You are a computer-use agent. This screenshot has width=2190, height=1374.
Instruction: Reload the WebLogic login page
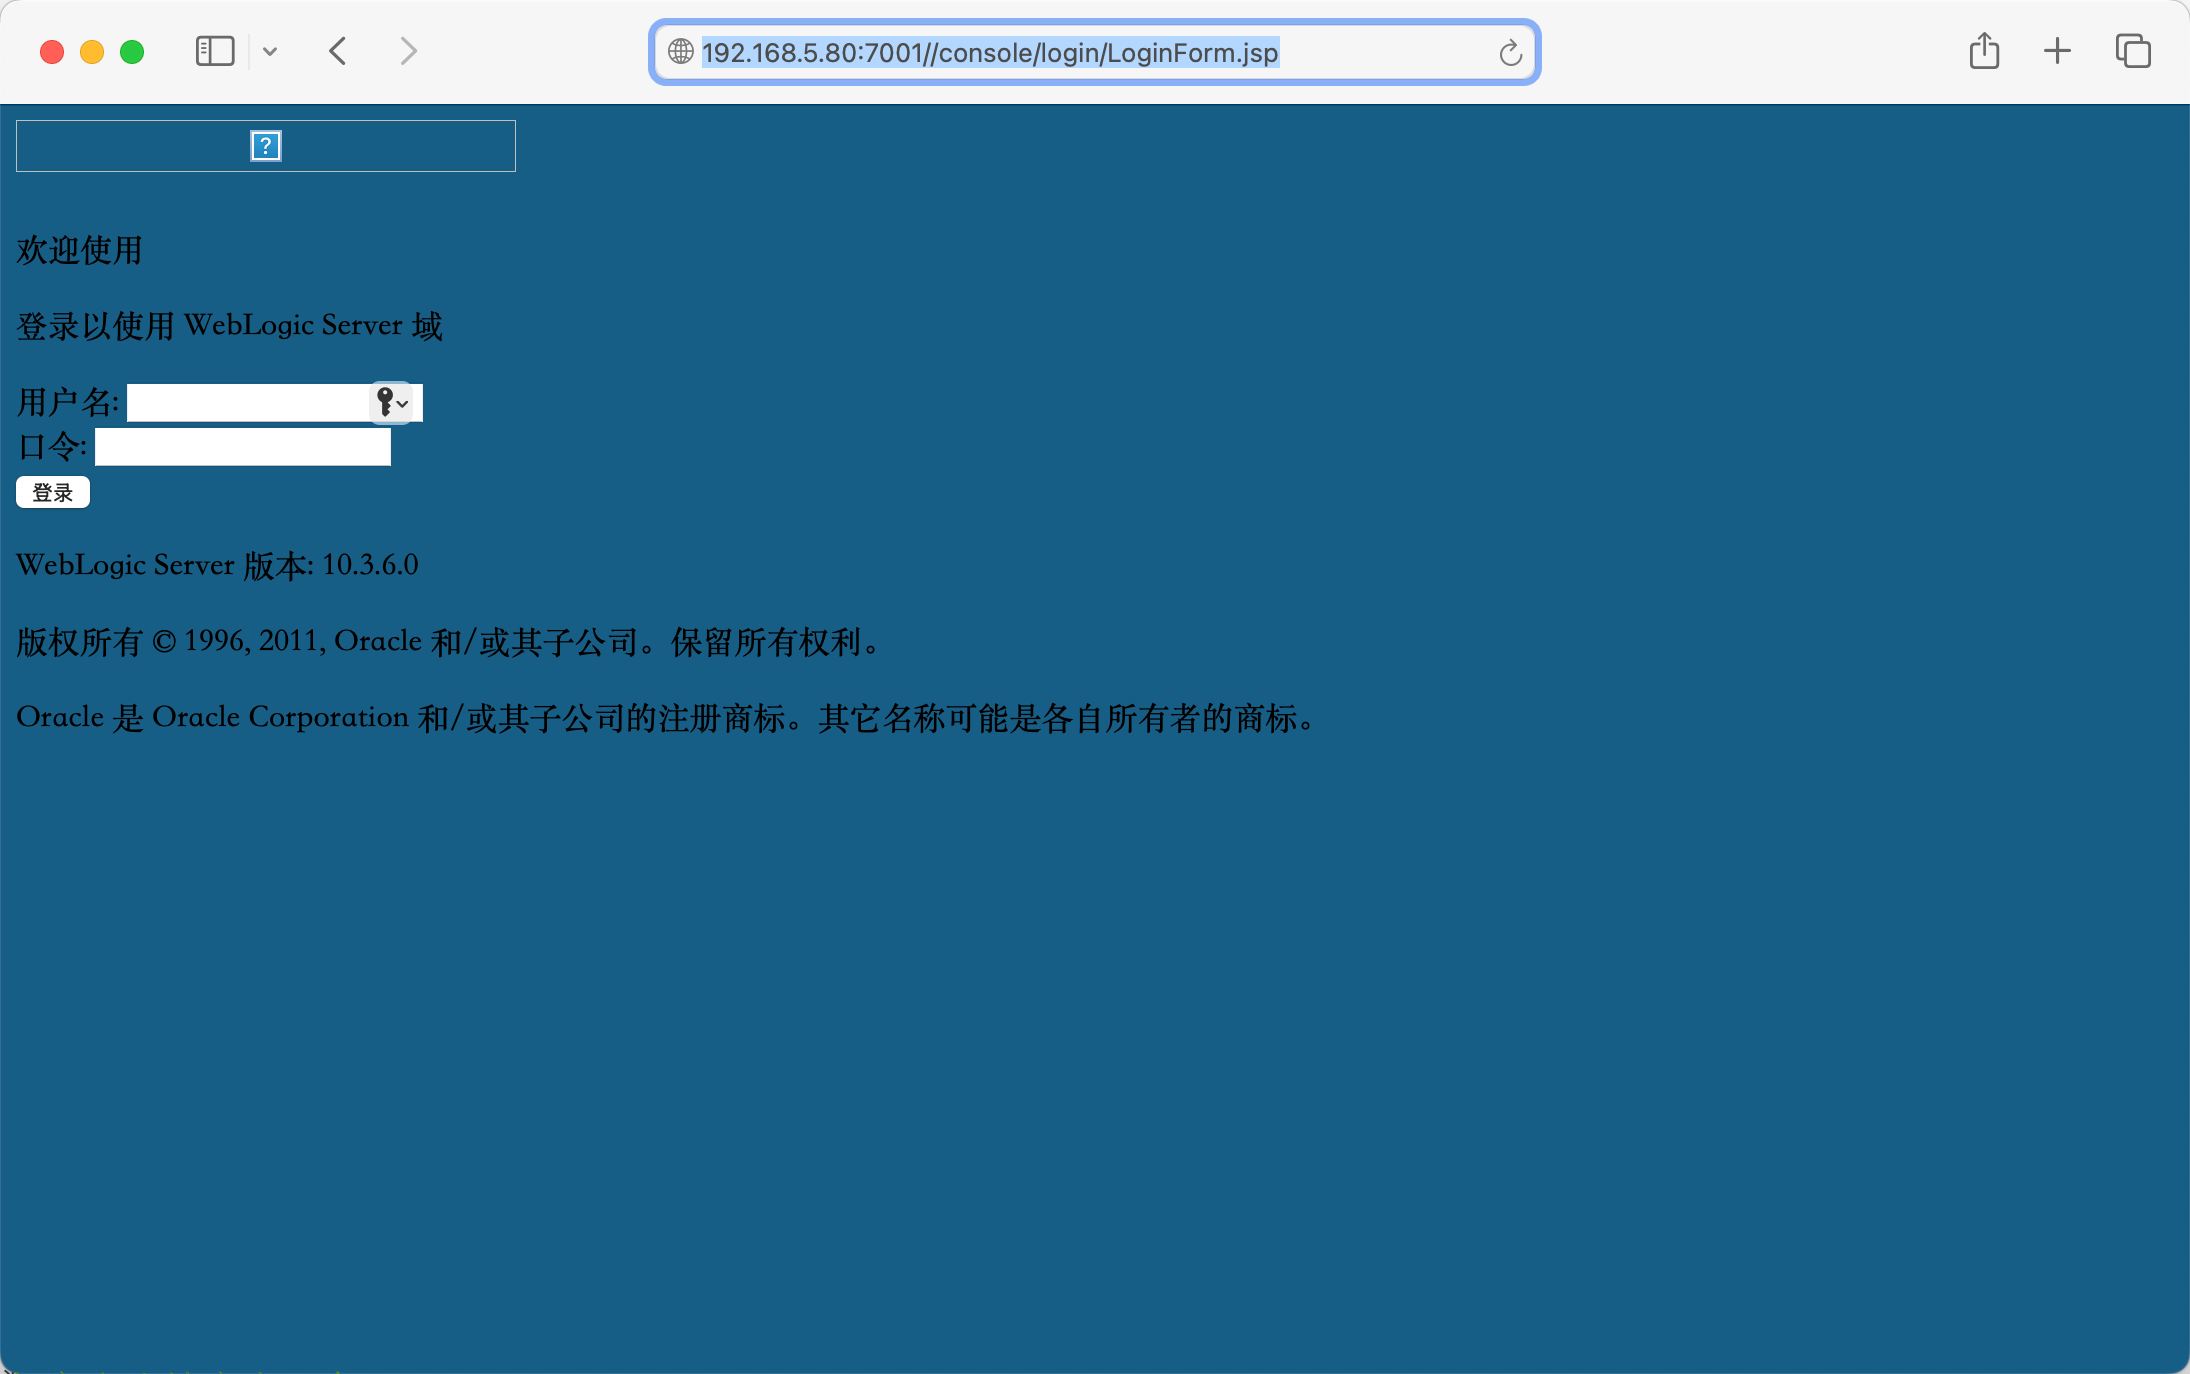1510,52
